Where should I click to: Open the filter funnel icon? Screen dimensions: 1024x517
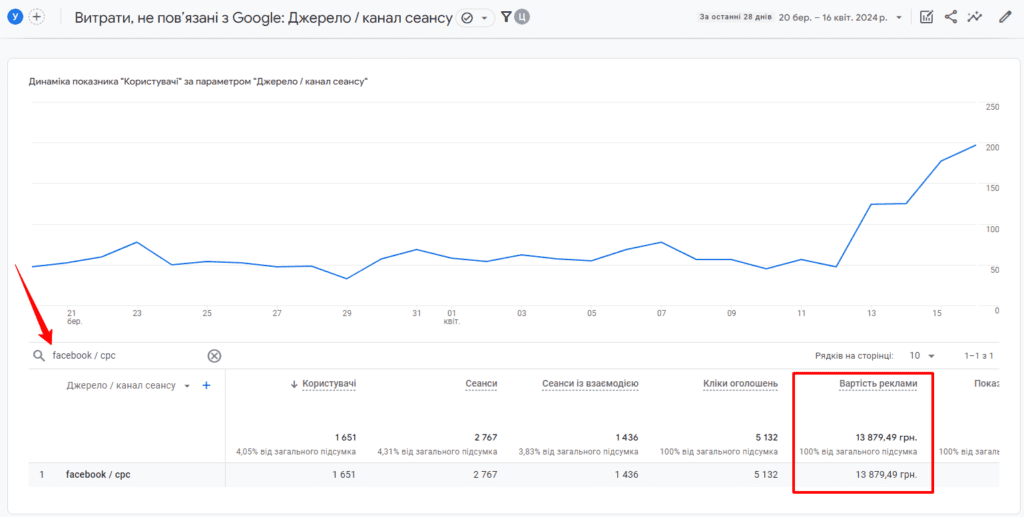point(505,18)
